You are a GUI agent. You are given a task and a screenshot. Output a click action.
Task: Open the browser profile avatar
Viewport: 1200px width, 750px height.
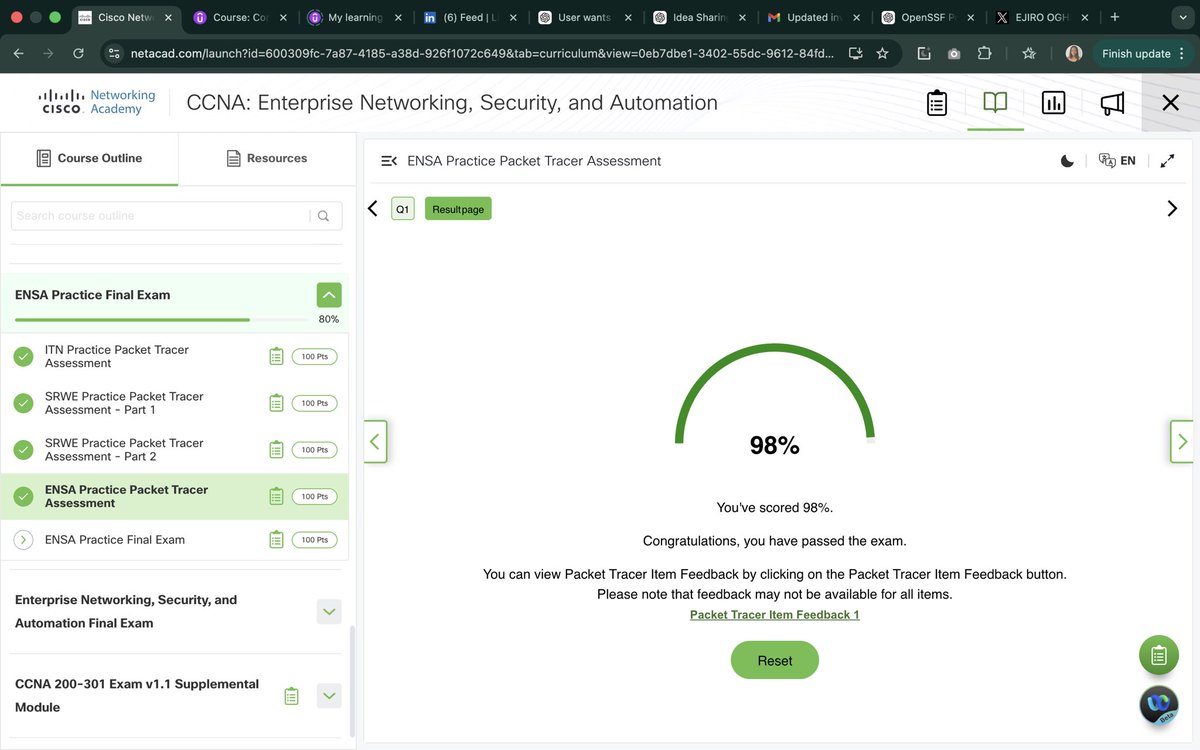pyautogui.click(x=1074, y=54)
